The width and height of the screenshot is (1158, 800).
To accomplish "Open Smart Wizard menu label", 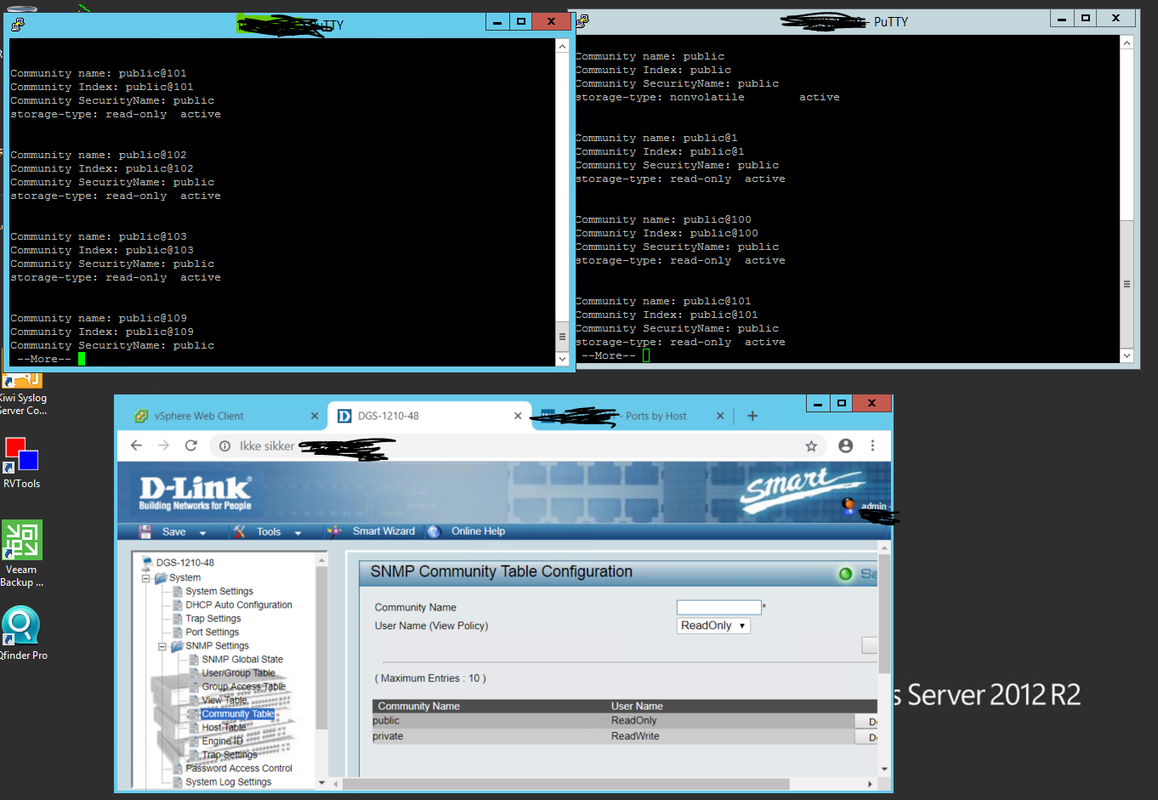I will click(x=383, y=531).
